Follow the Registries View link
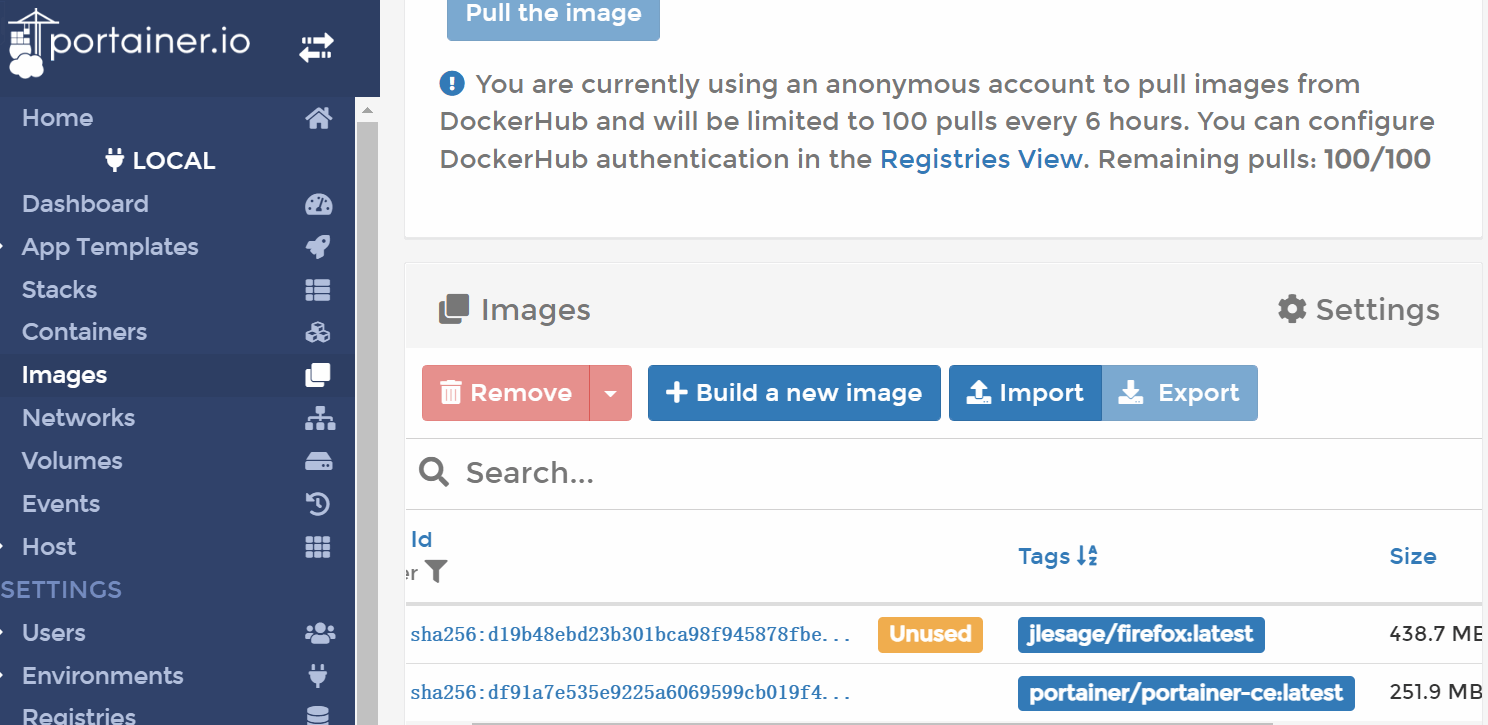Image resolution: width=1488 pixels, height=725 pixels. 980,159
